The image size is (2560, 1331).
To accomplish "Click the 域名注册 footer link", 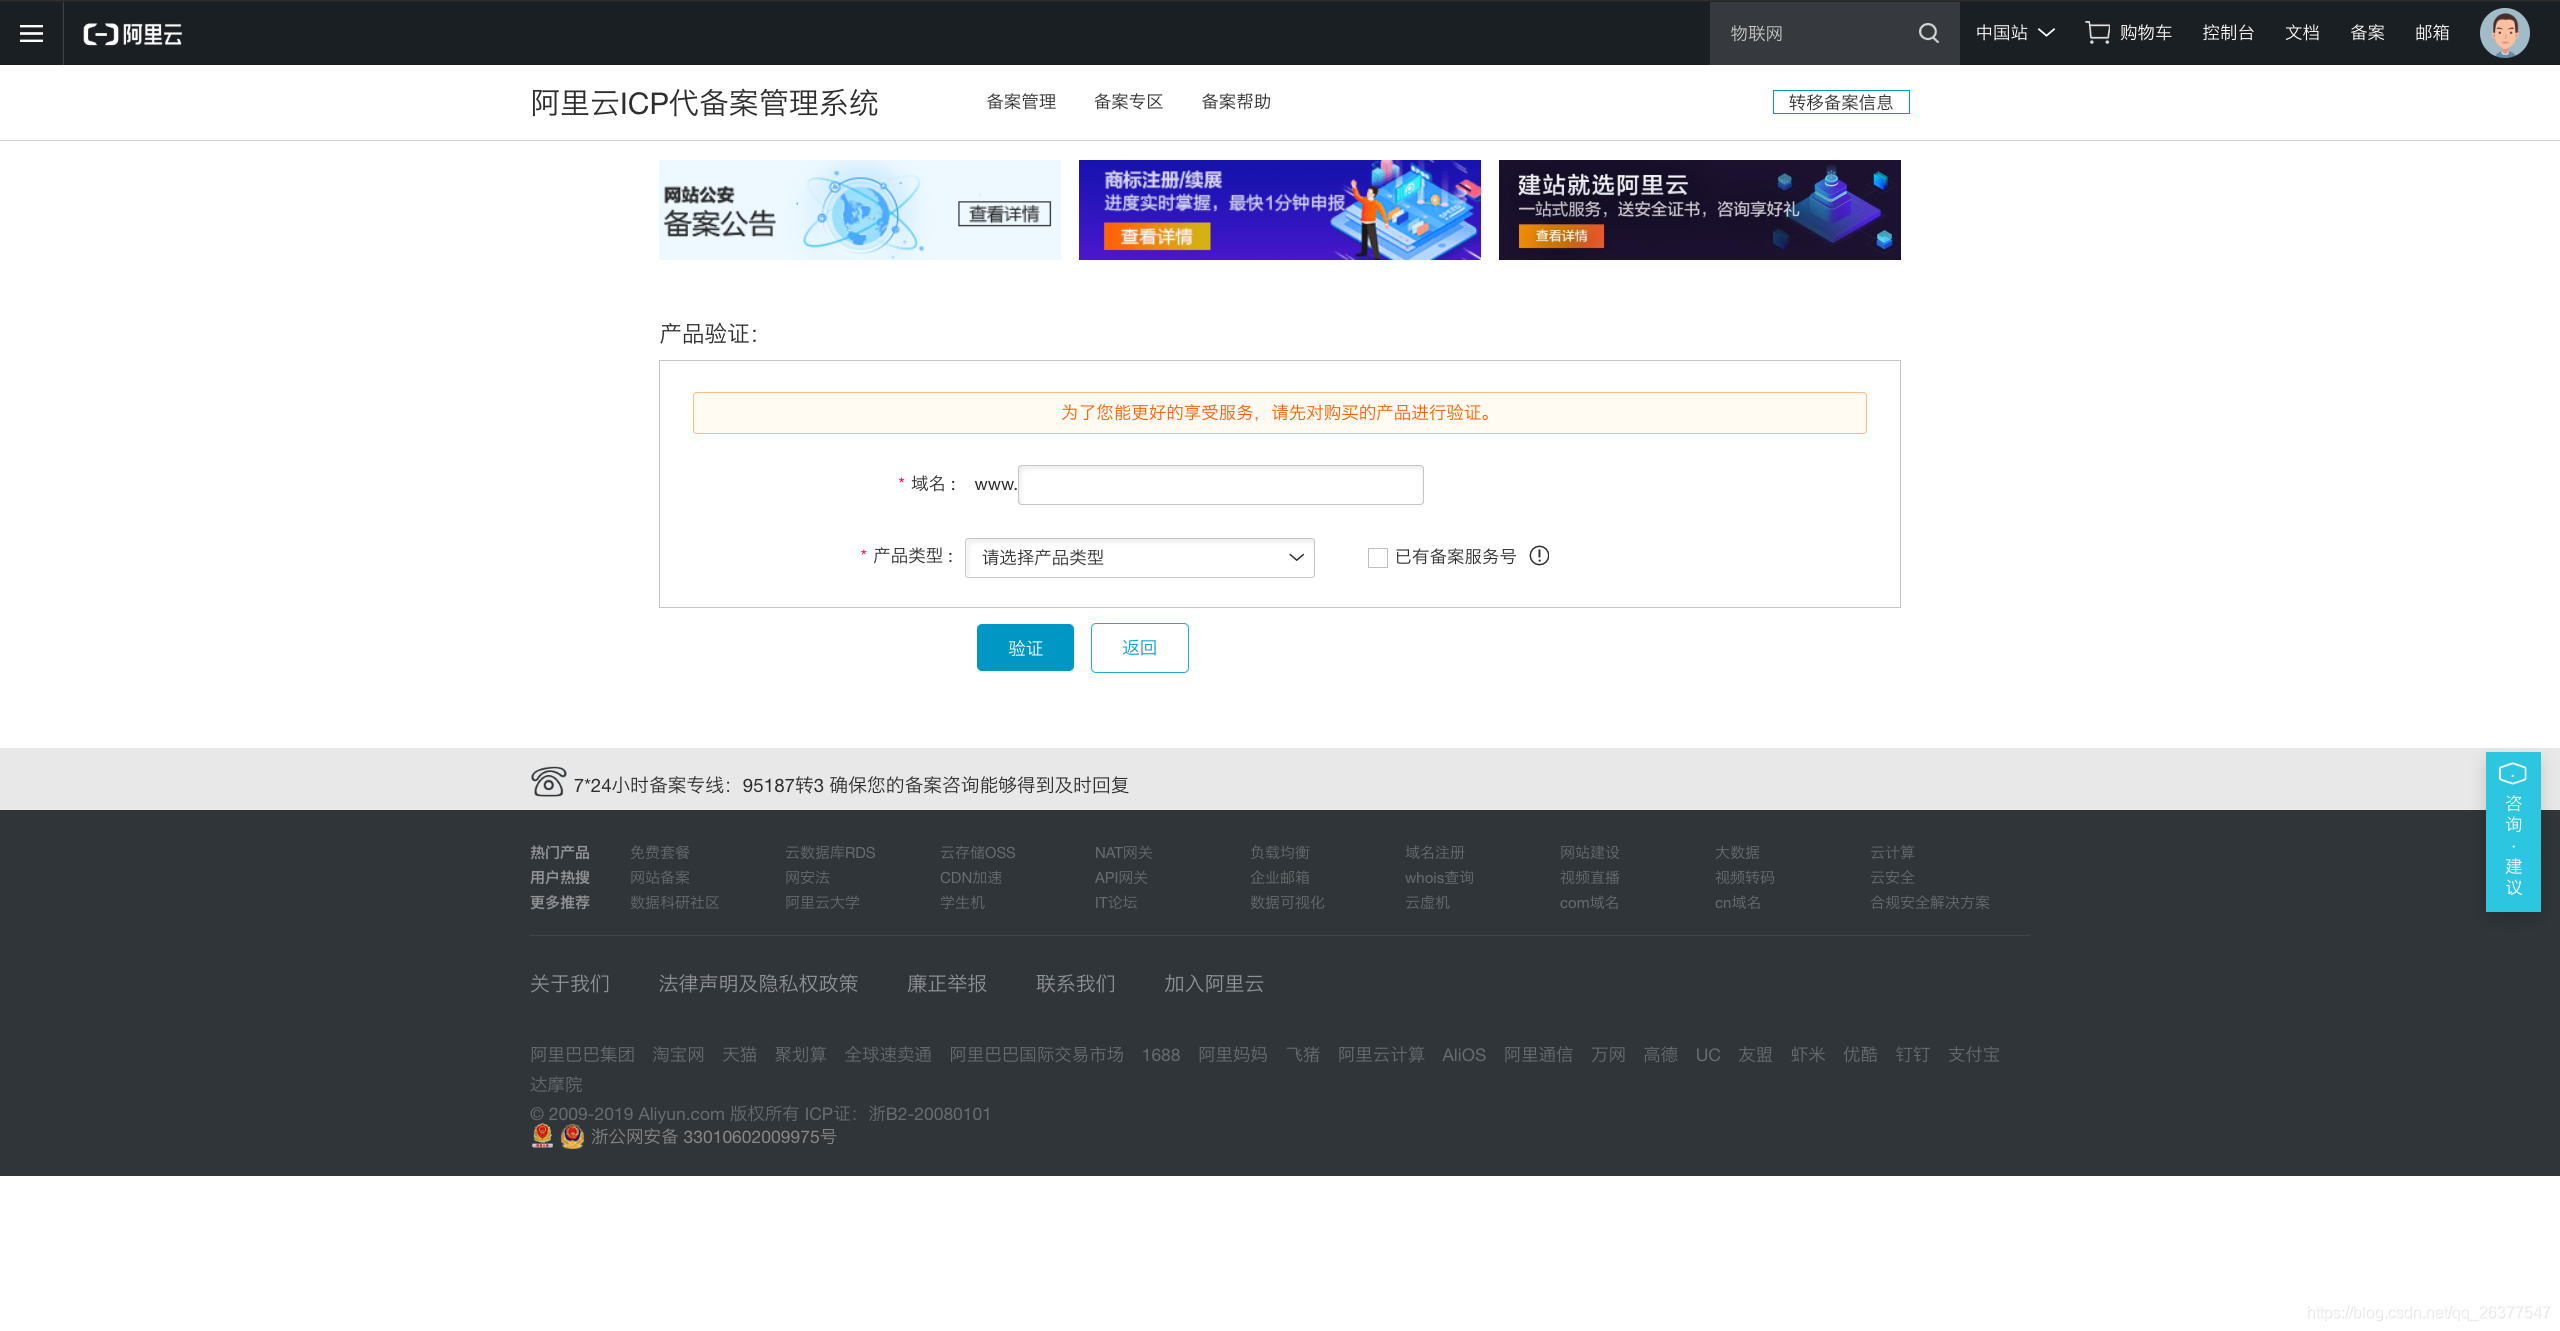I will [1435, 852].
